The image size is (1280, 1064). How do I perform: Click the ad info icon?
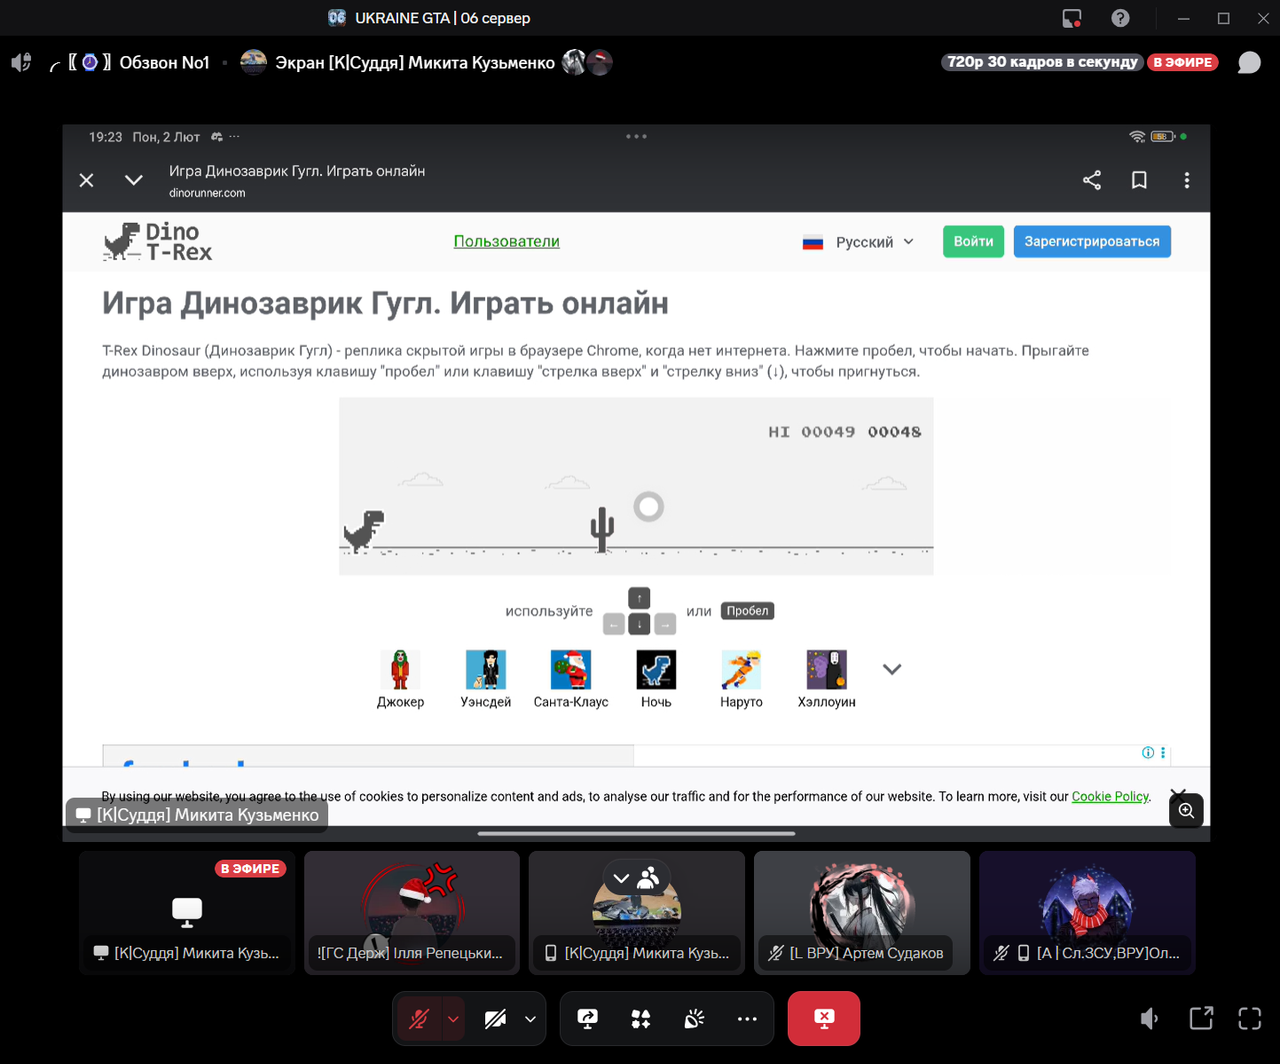[x=1148, y=753]
